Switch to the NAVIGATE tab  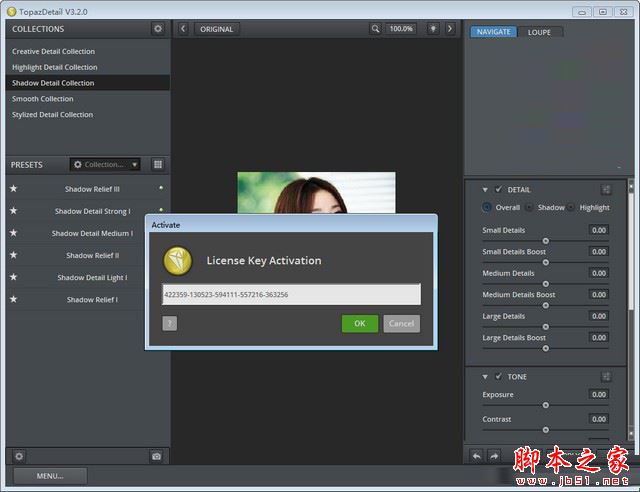coord(493,32)
